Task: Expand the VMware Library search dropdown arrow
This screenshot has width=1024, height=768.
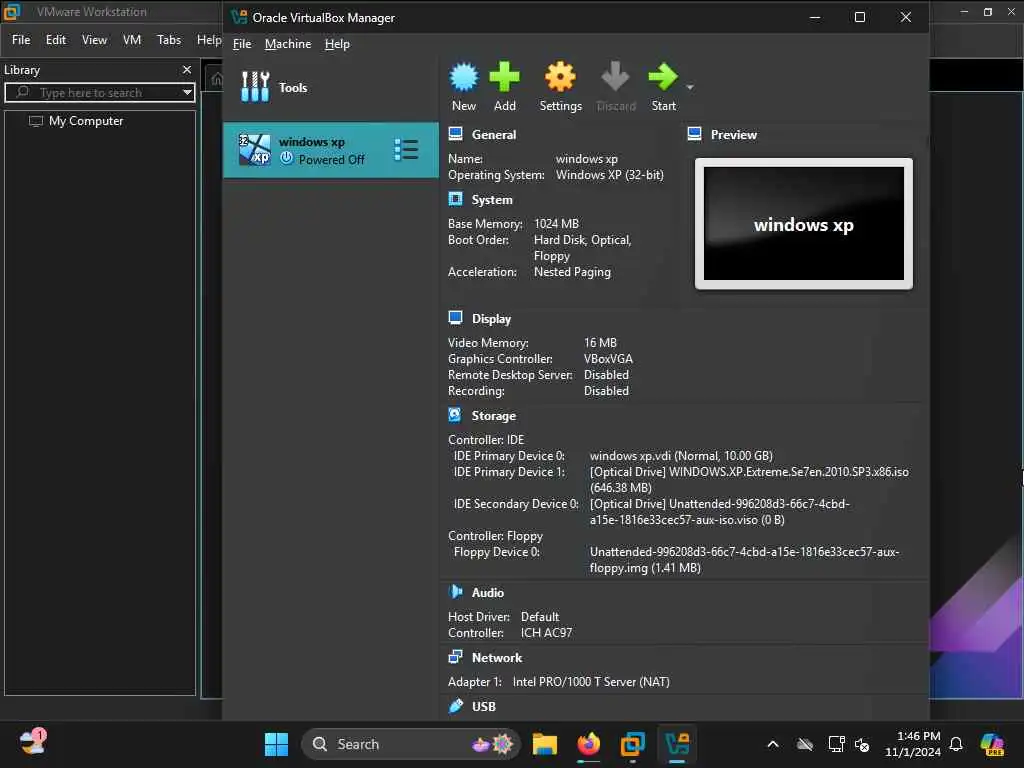Action: (187, 92)
